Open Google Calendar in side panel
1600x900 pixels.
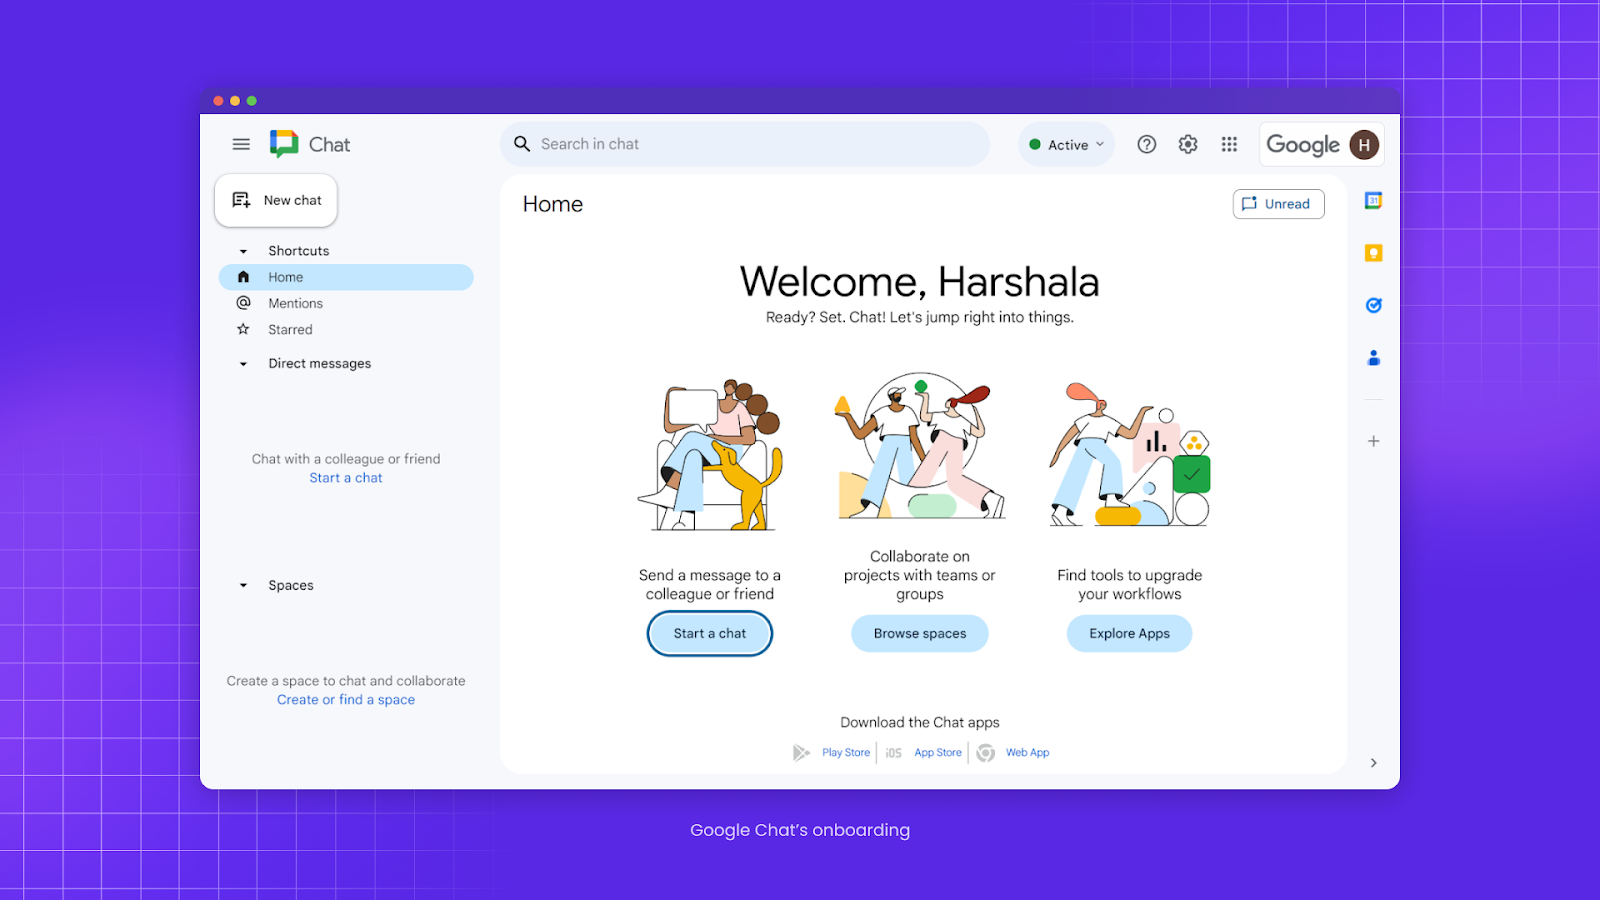(x=1374, y=201)
